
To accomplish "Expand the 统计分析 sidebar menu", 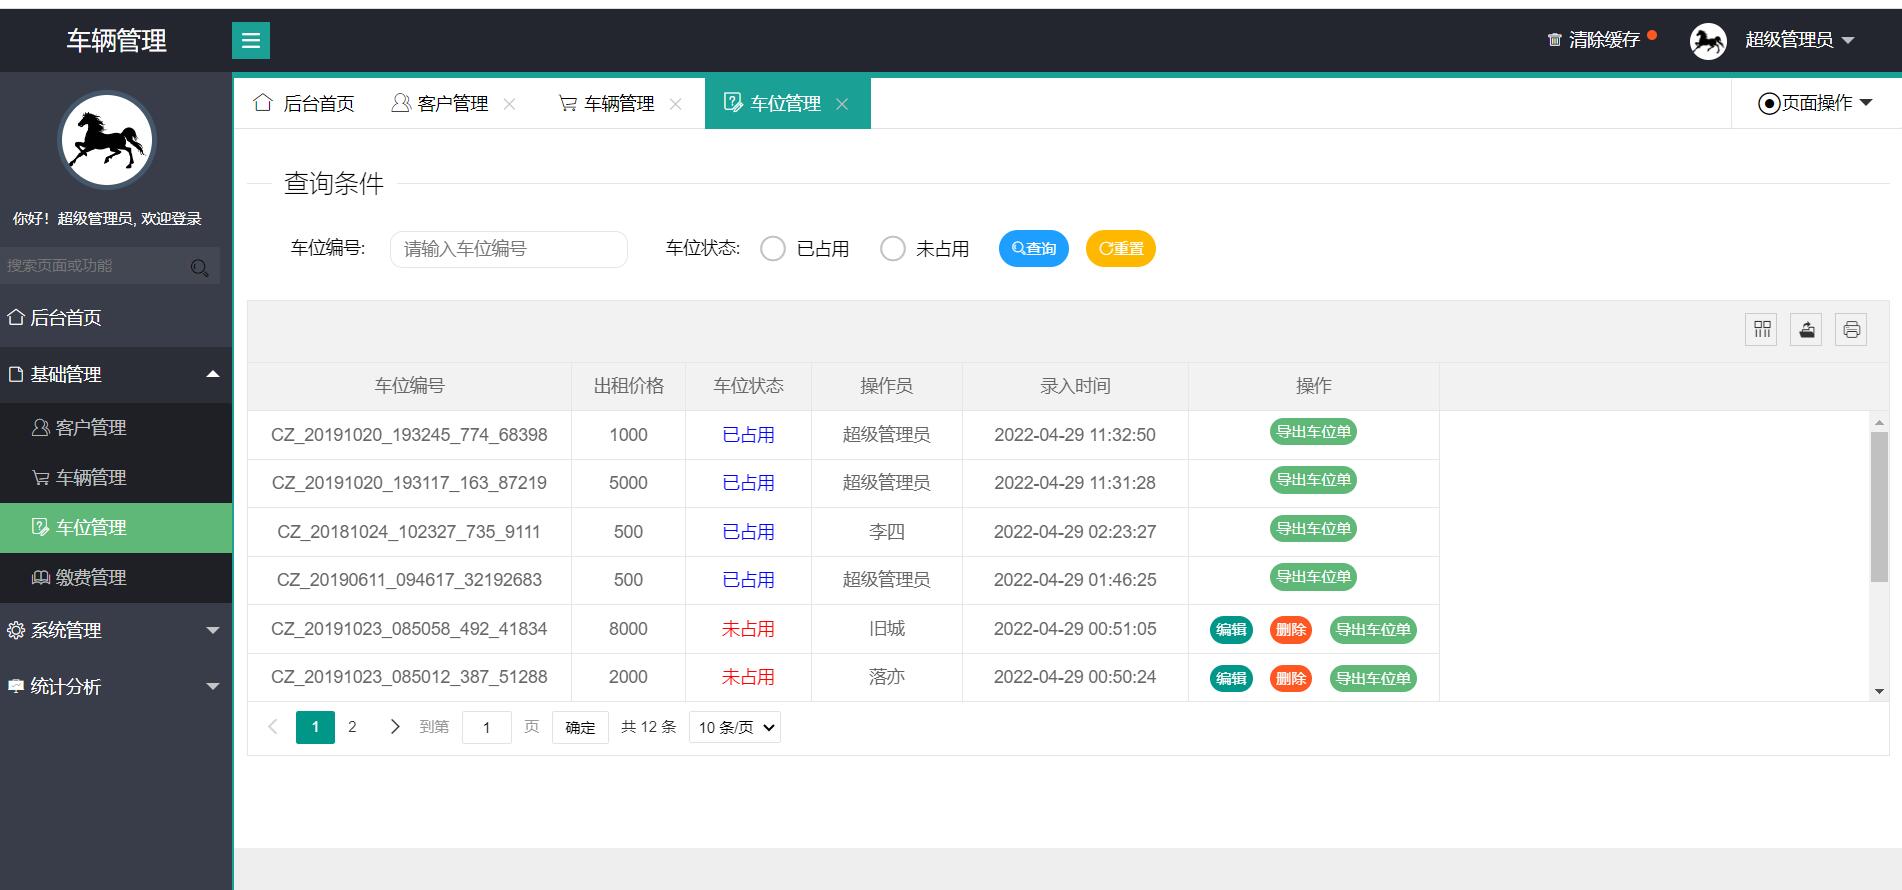I will tap(116, 686).
